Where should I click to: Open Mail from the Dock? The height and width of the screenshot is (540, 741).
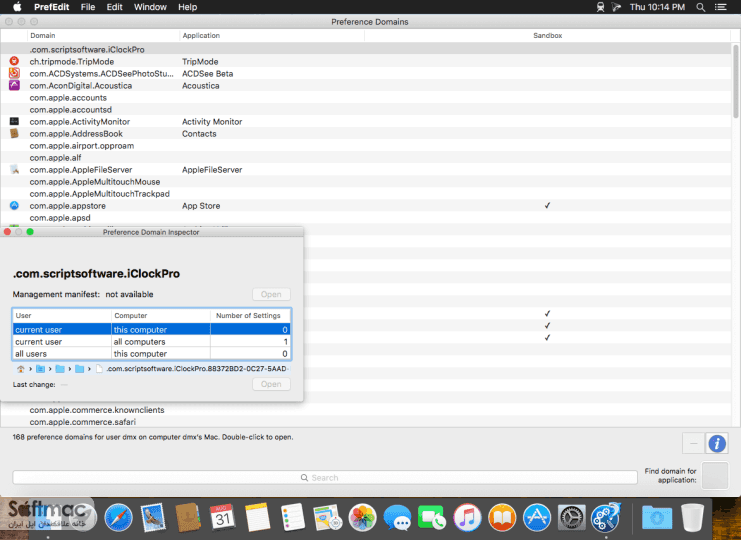click(153, 518)
